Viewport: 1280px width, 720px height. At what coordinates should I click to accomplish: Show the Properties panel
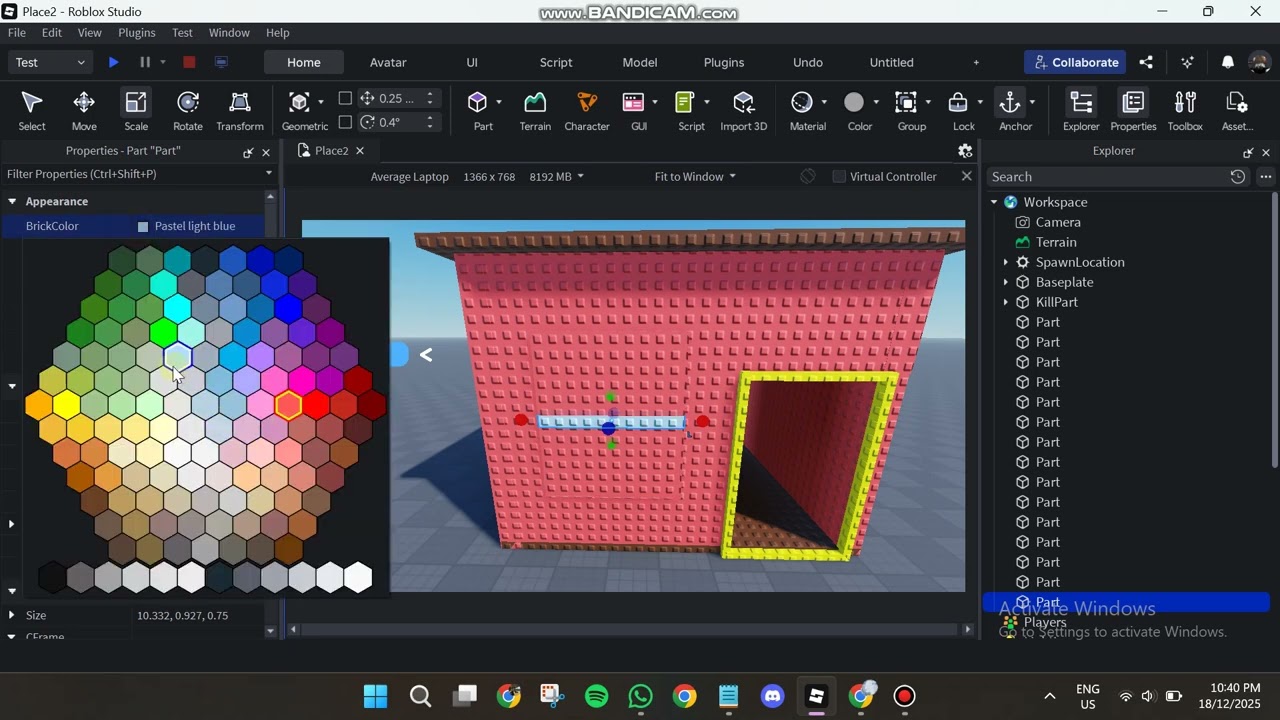coord(1133,110)
